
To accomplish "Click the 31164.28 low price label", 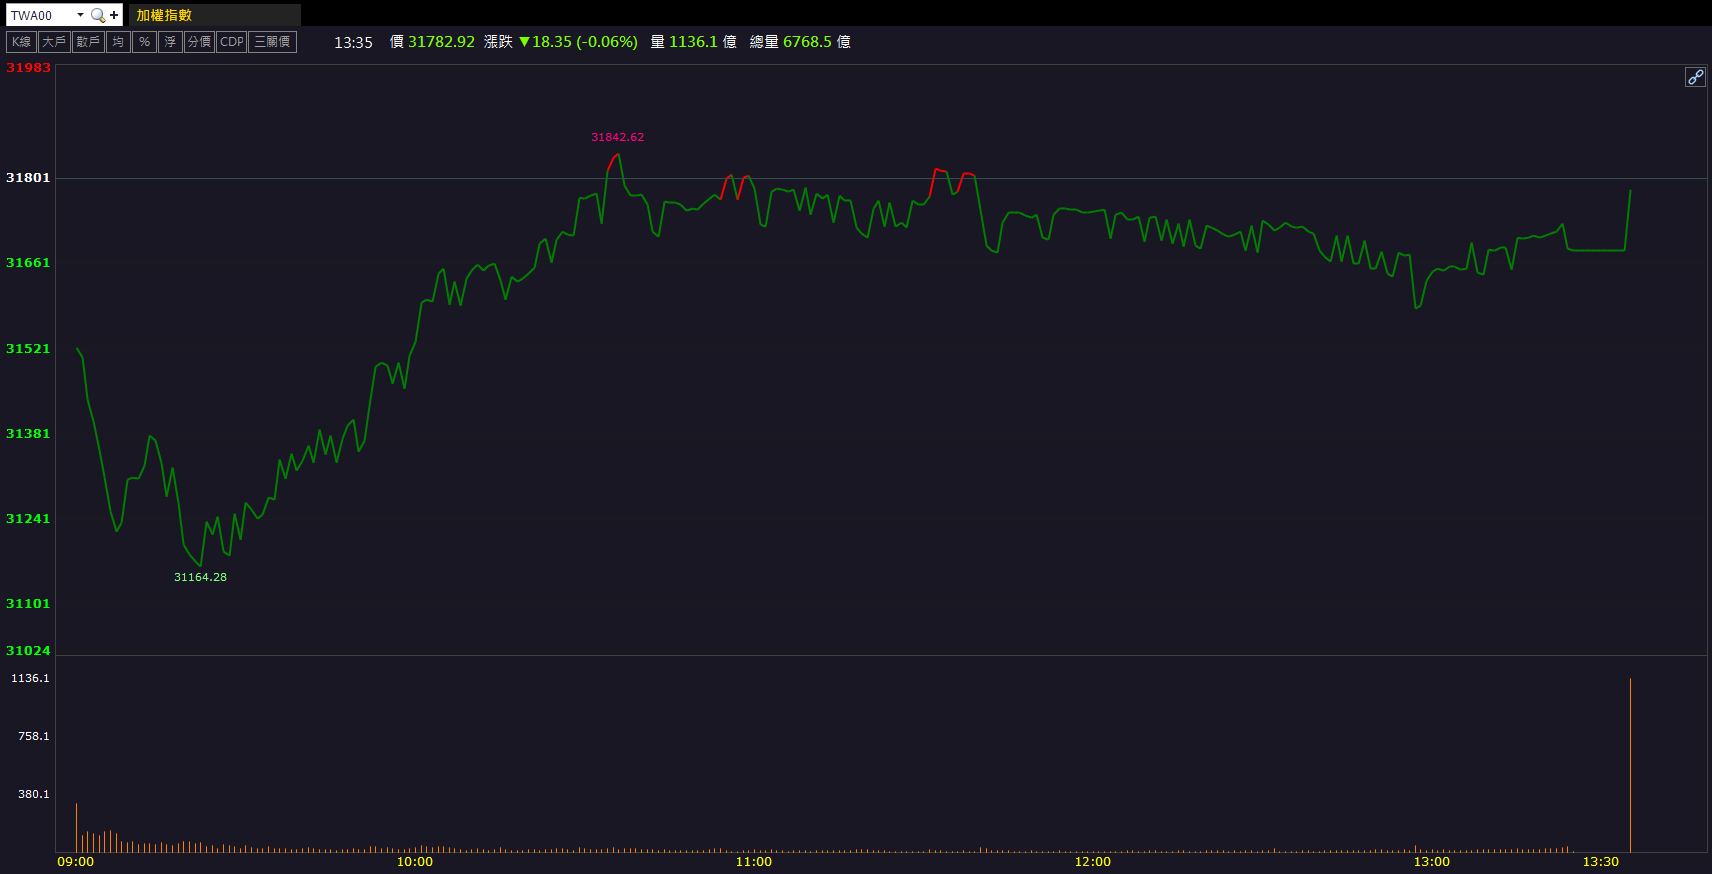I will (200, 577).
